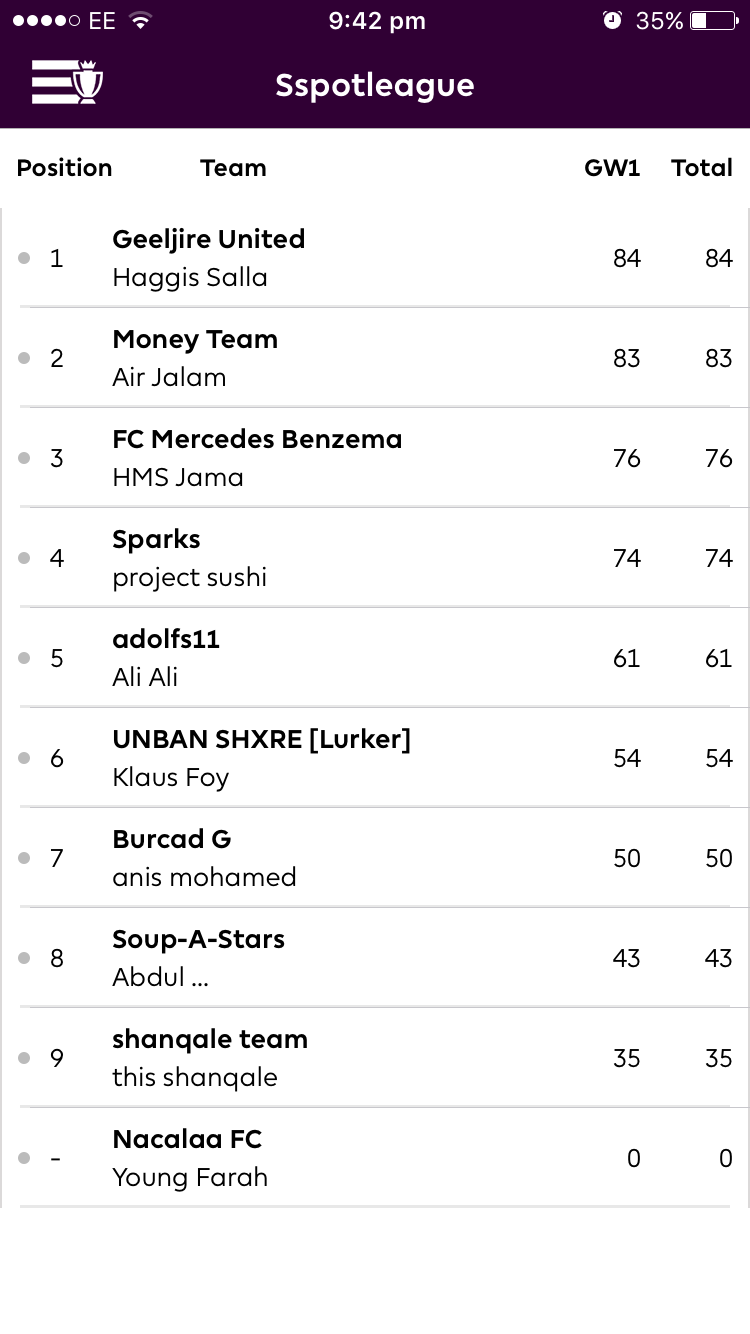Tap the Wi-Fi signal icon
The height and width of the screenshot is (1334, 750).
(140, 20)
